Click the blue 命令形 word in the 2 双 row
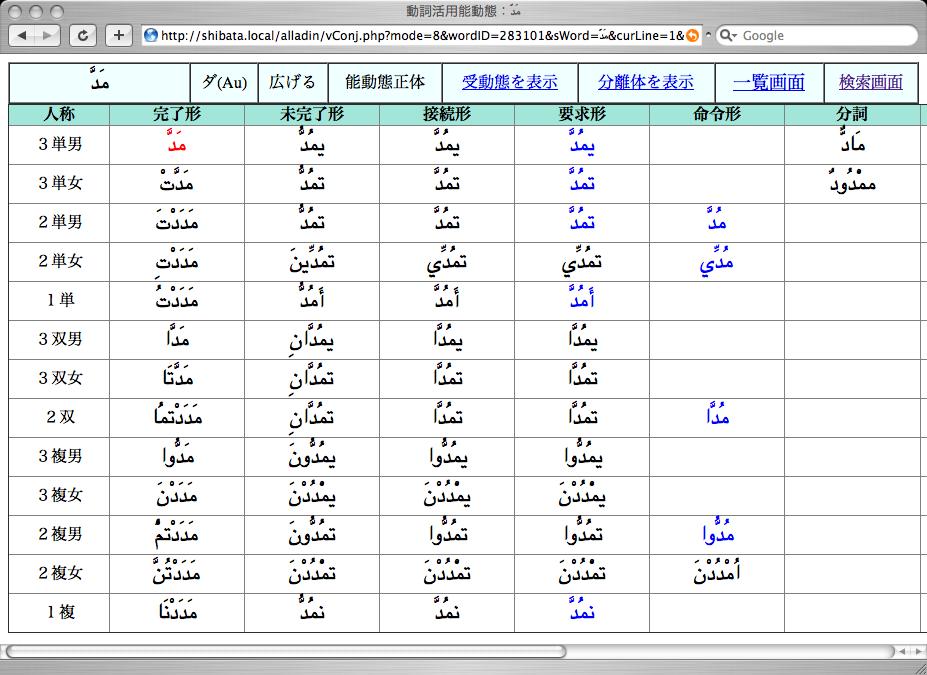927x675 pixels. (717, 414)
